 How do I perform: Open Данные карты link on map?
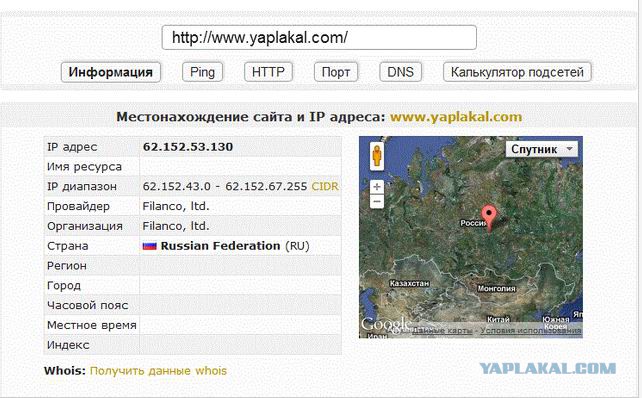[442, 330]
